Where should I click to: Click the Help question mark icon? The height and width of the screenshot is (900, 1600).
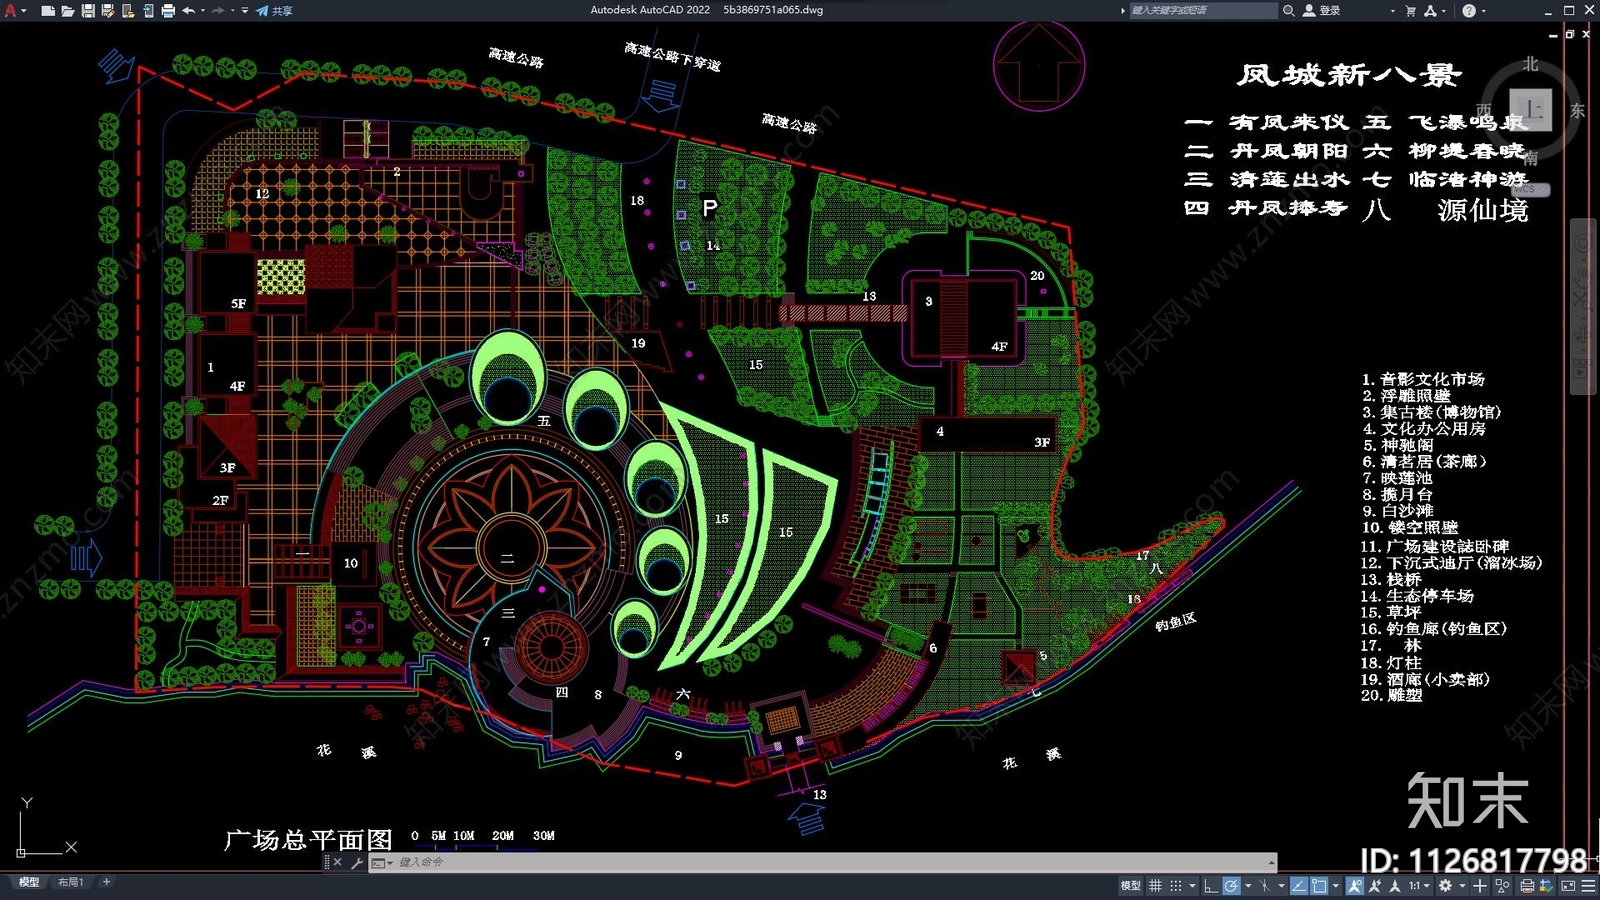click(x=1469, y=11)
